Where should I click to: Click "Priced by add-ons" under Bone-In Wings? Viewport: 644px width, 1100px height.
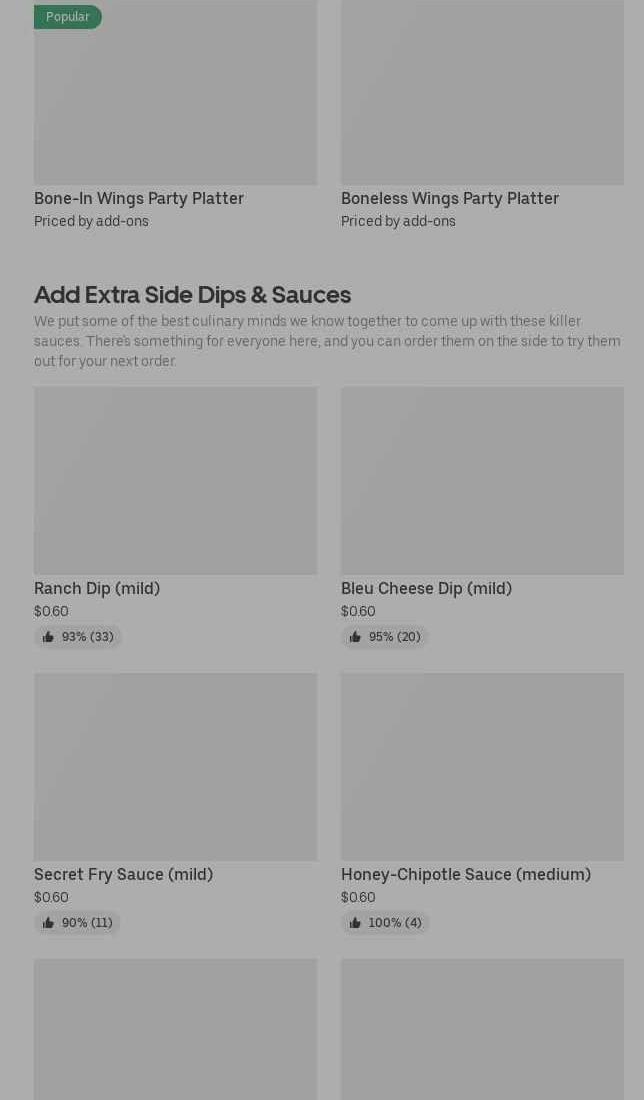[91, 221]
